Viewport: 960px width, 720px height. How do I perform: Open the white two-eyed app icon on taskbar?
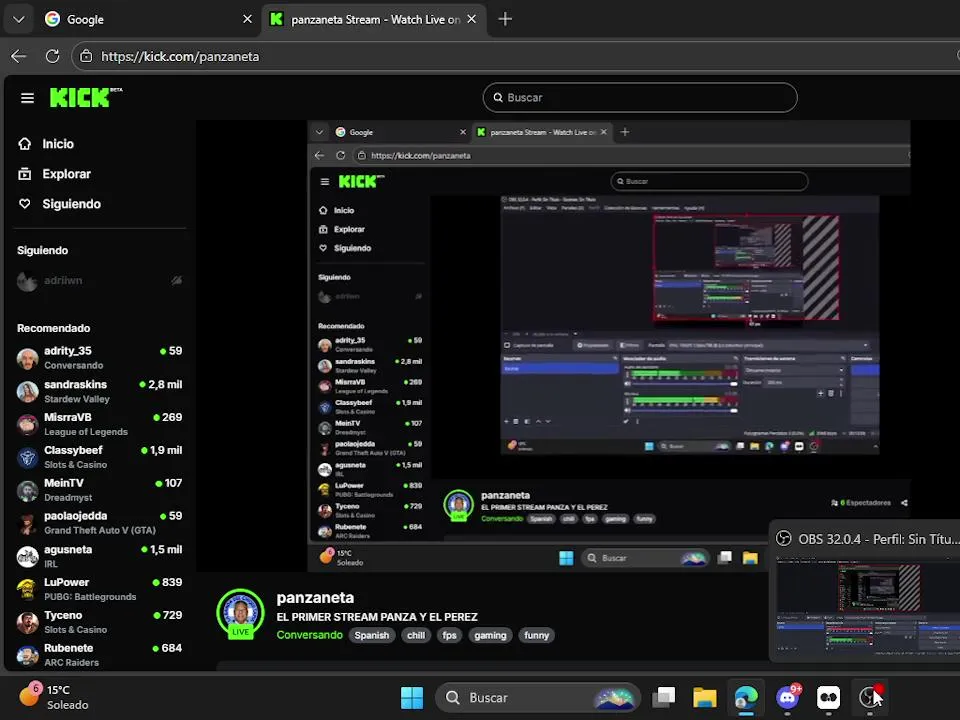(828, 697)
